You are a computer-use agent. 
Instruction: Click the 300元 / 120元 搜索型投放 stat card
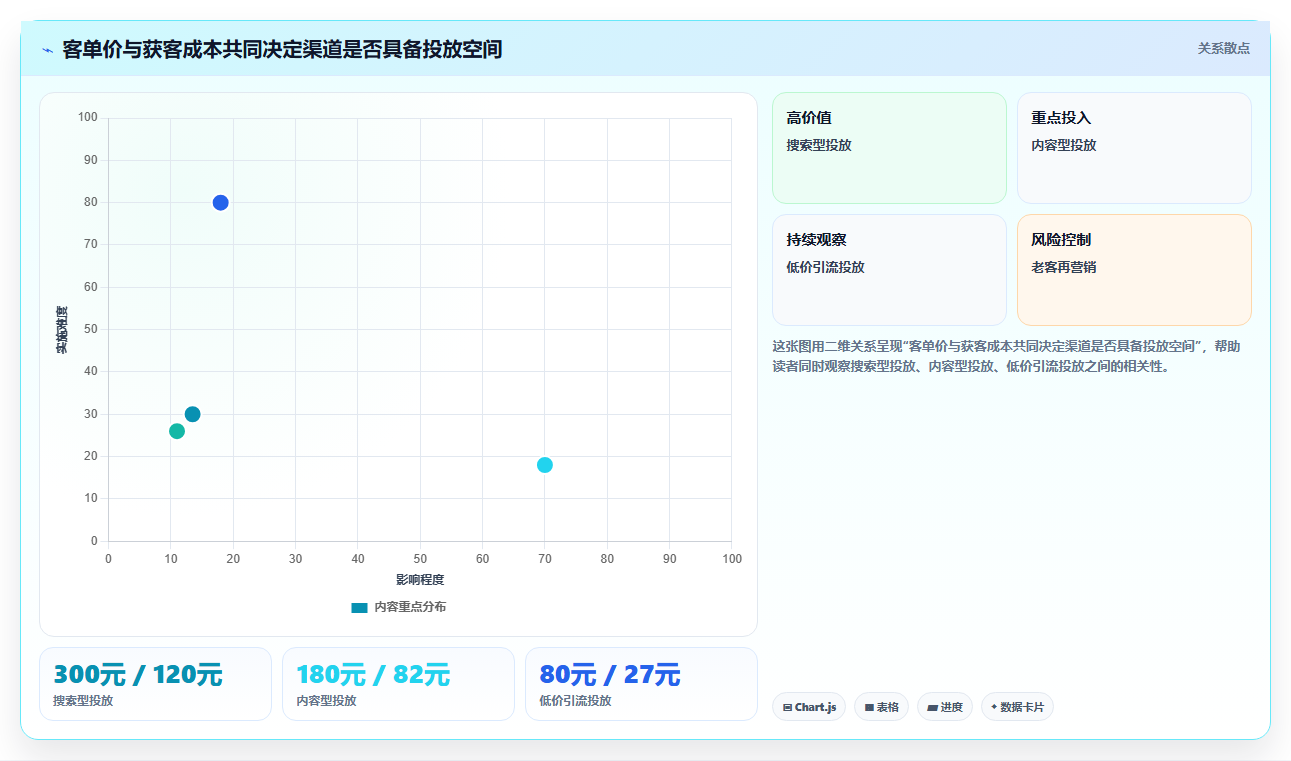coord(155,684)
